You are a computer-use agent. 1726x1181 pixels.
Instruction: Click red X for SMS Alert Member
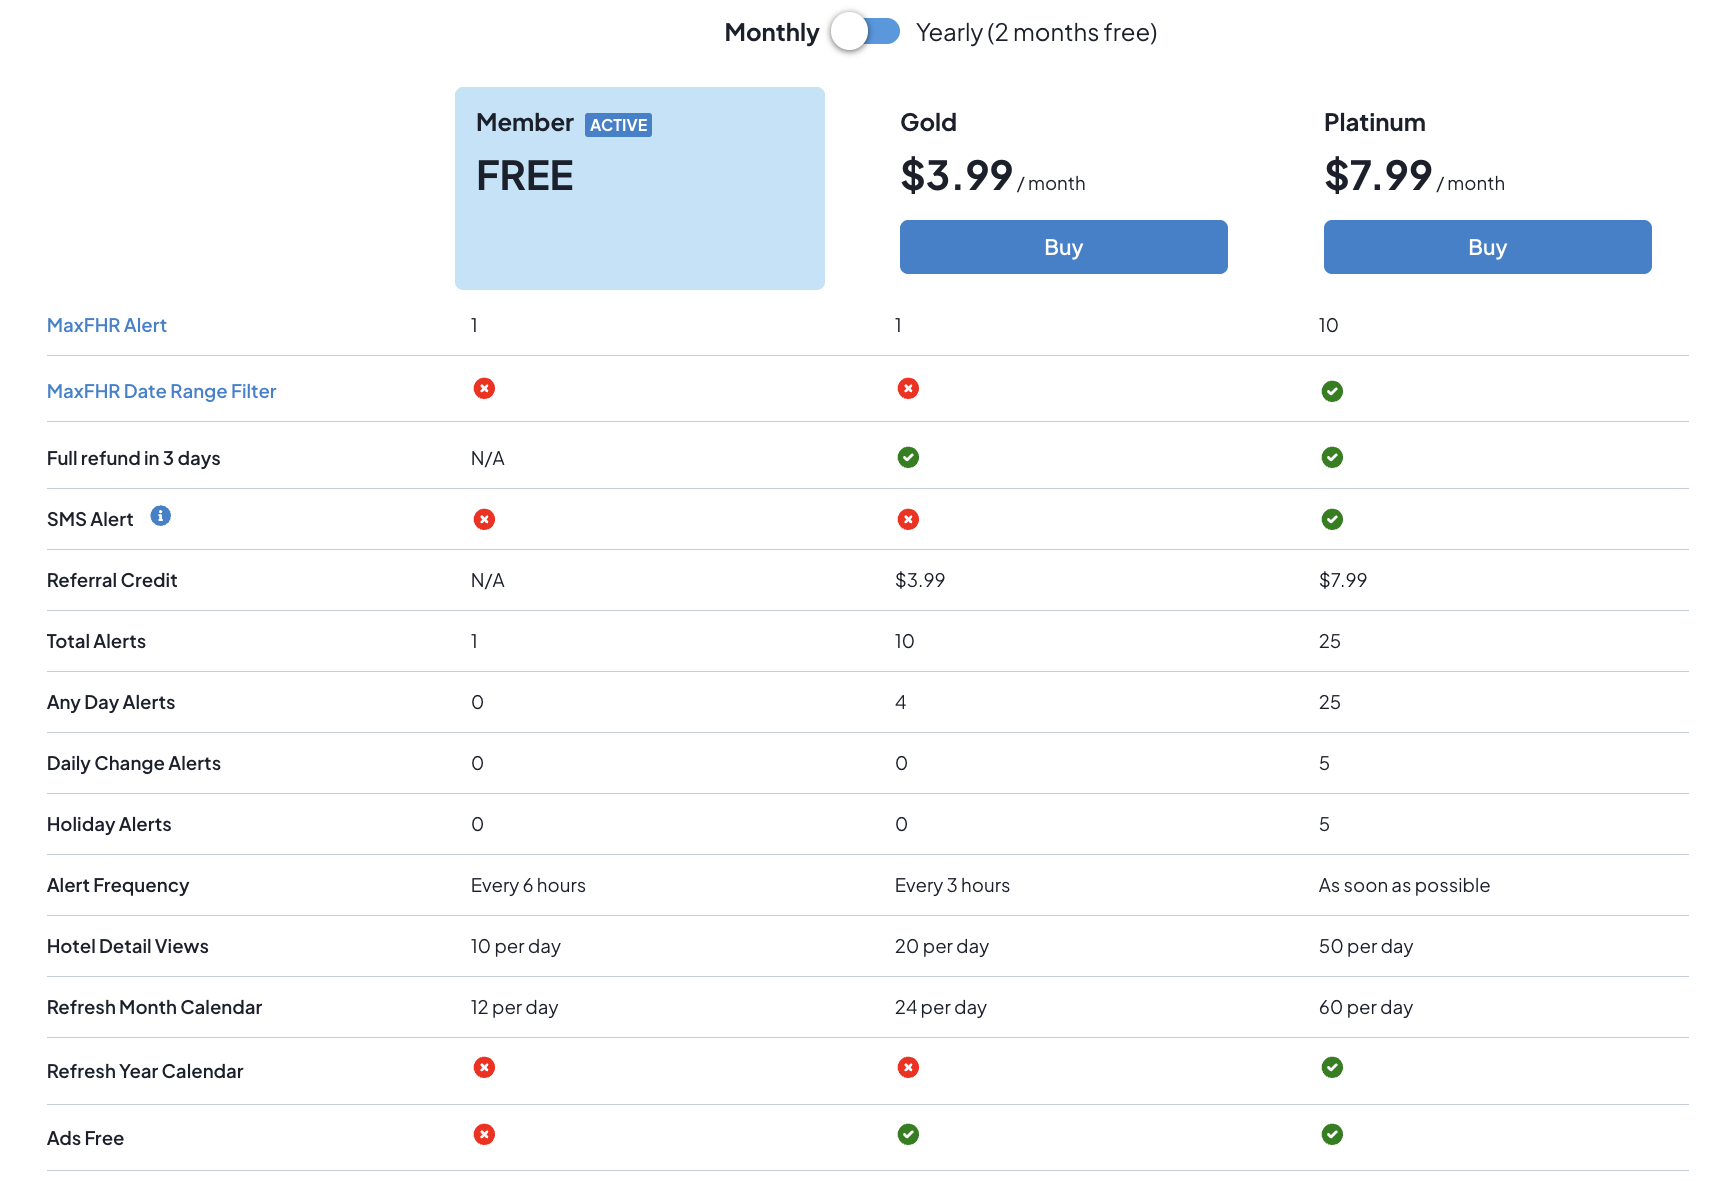[x=484, y=519]
